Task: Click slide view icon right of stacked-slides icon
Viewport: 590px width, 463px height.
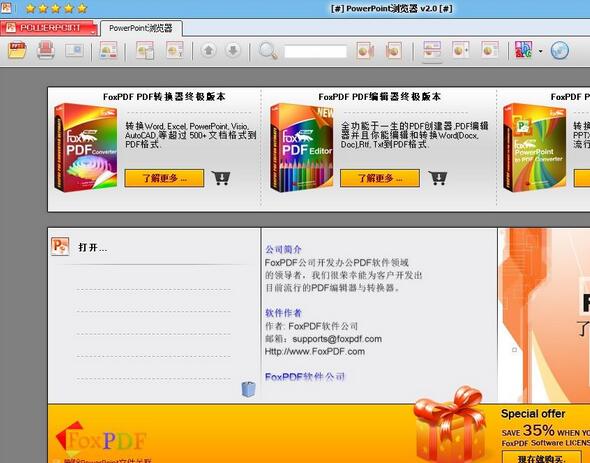Action: pos(461,50)
